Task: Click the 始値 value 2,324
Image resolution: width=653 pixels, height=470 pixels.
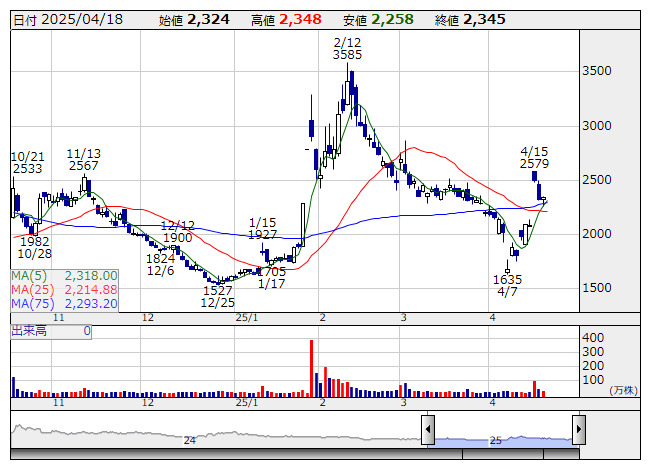Action: click(x=208, y=19)
